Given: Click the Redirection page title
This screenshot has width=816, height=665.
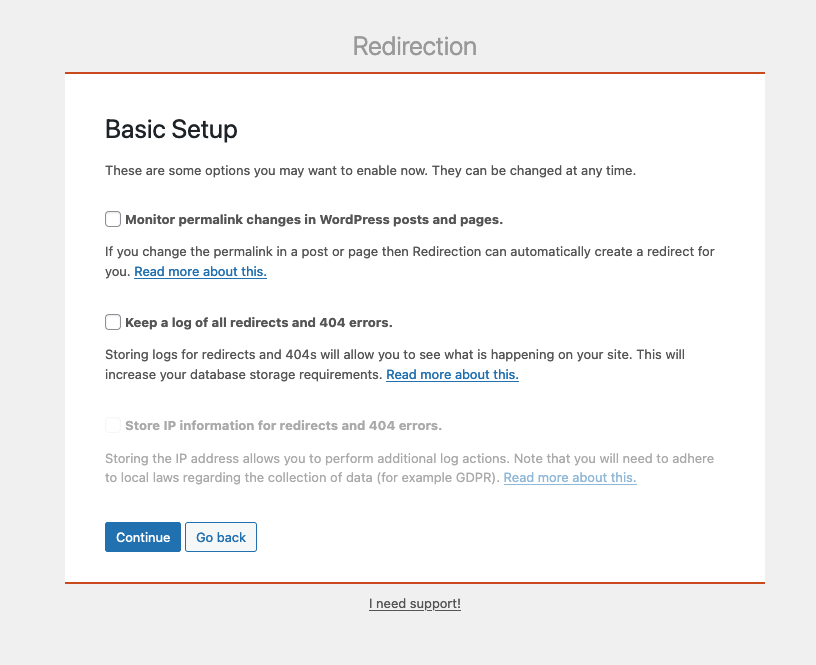Looking at the screenshot, I should 415,46.
